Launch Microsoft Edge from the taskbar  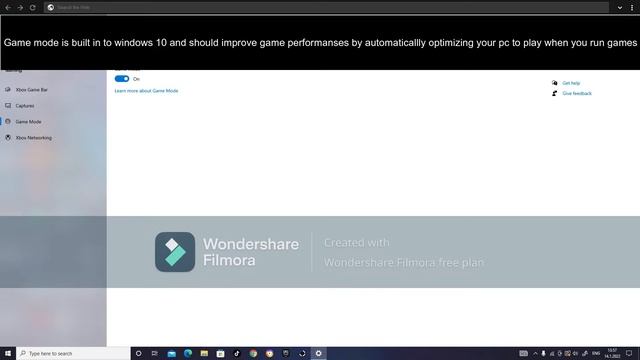188,353
